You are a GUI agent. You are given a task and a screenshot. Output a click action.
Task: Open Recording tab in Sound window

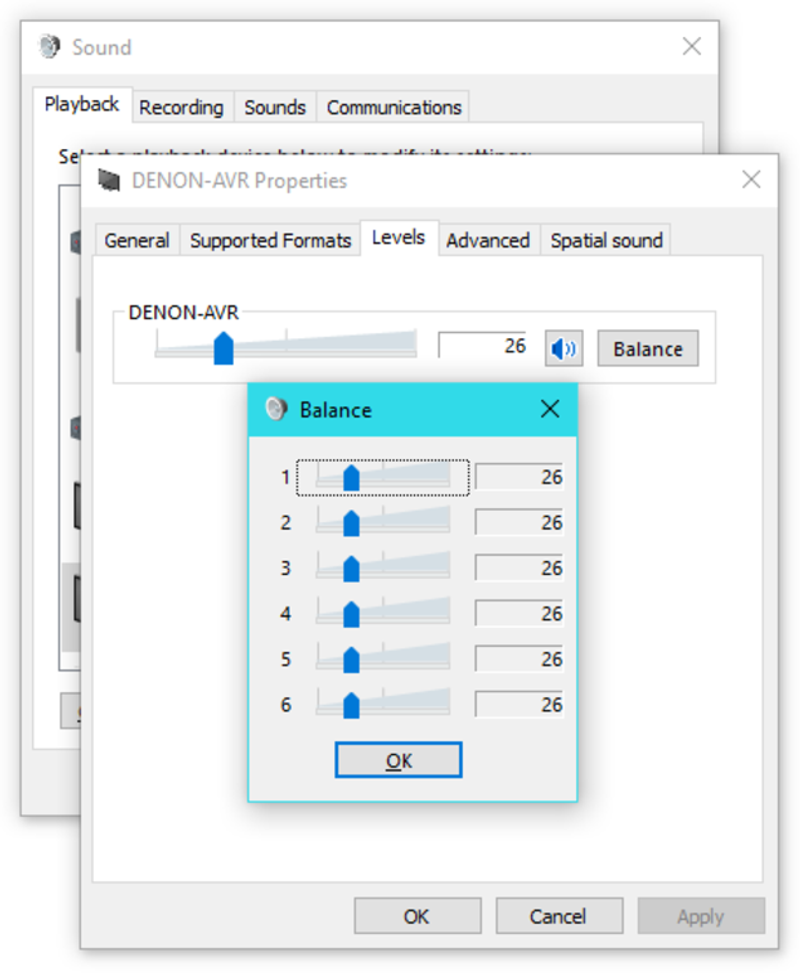[x=181, y=107]
